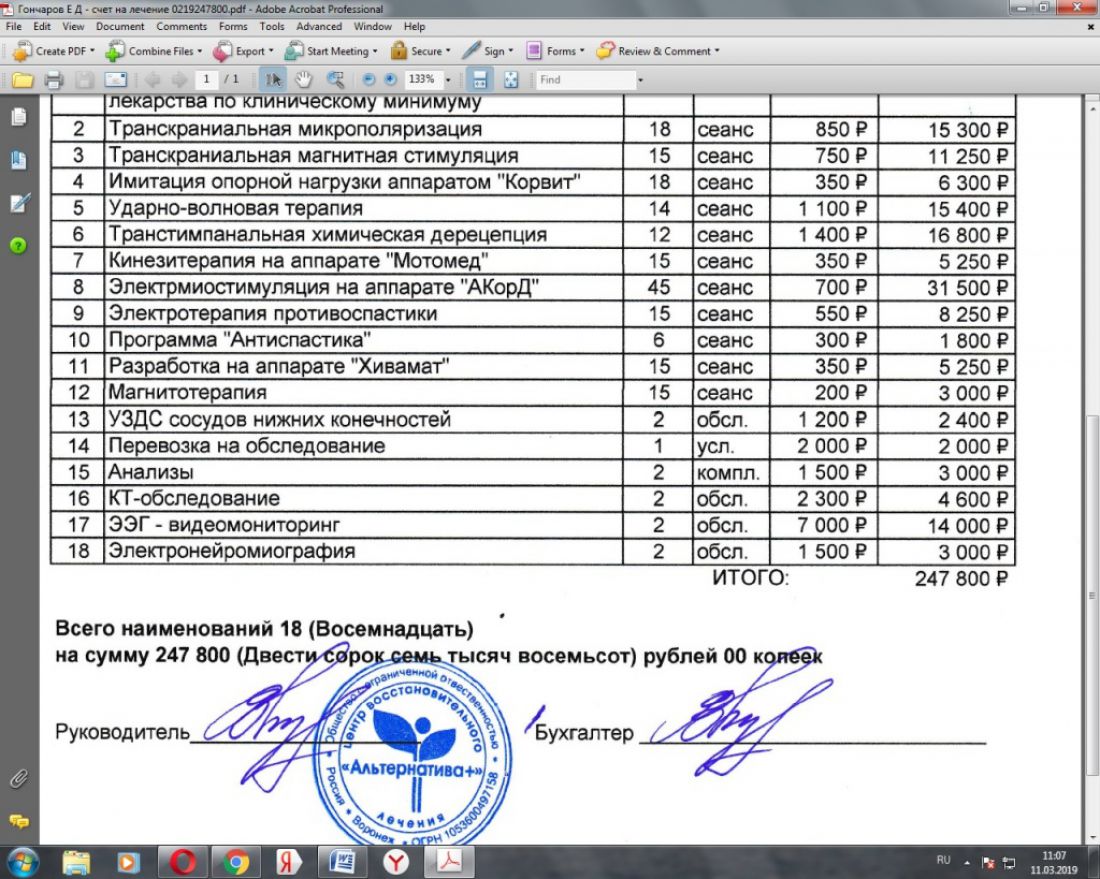Image resolution: width=1100 pixels, height=879 pixels.
Task: Open the Find options dropdown arrow
Action: pyautogui.click(x=640, y=80)
